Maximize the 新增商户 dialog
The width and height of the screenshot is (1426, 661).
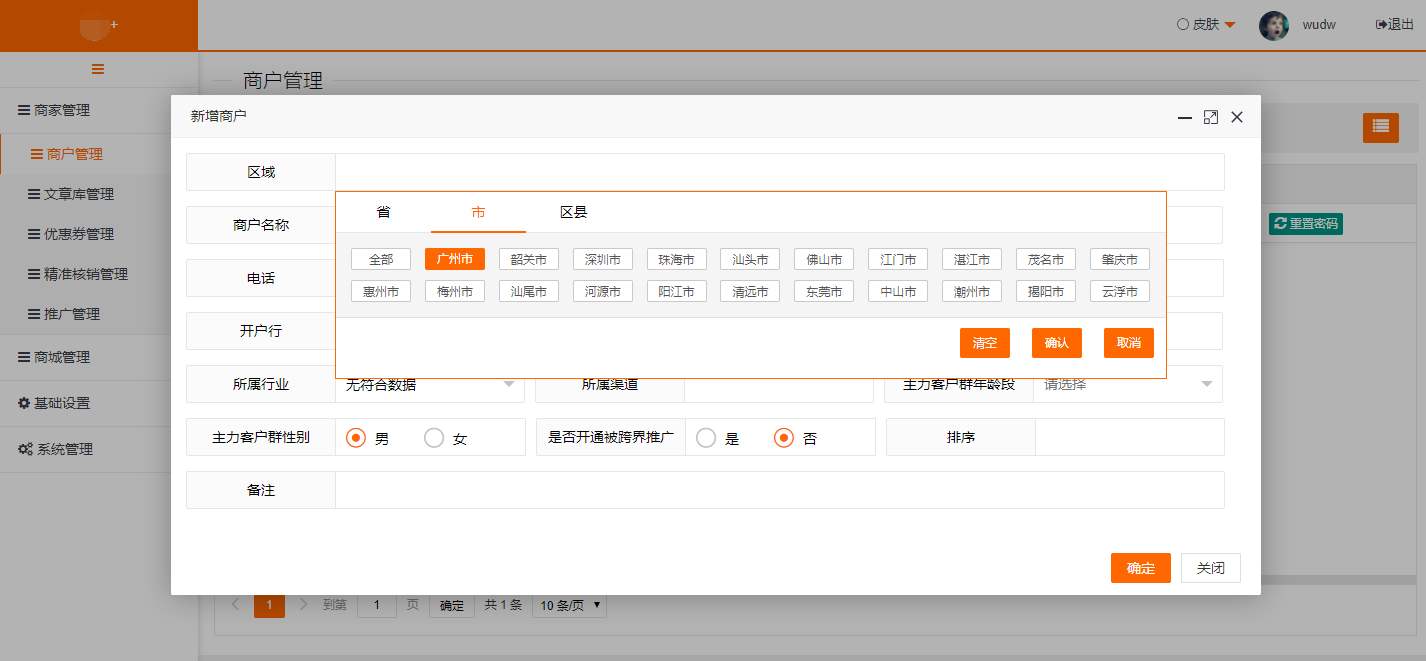(x=1210, y=117)
